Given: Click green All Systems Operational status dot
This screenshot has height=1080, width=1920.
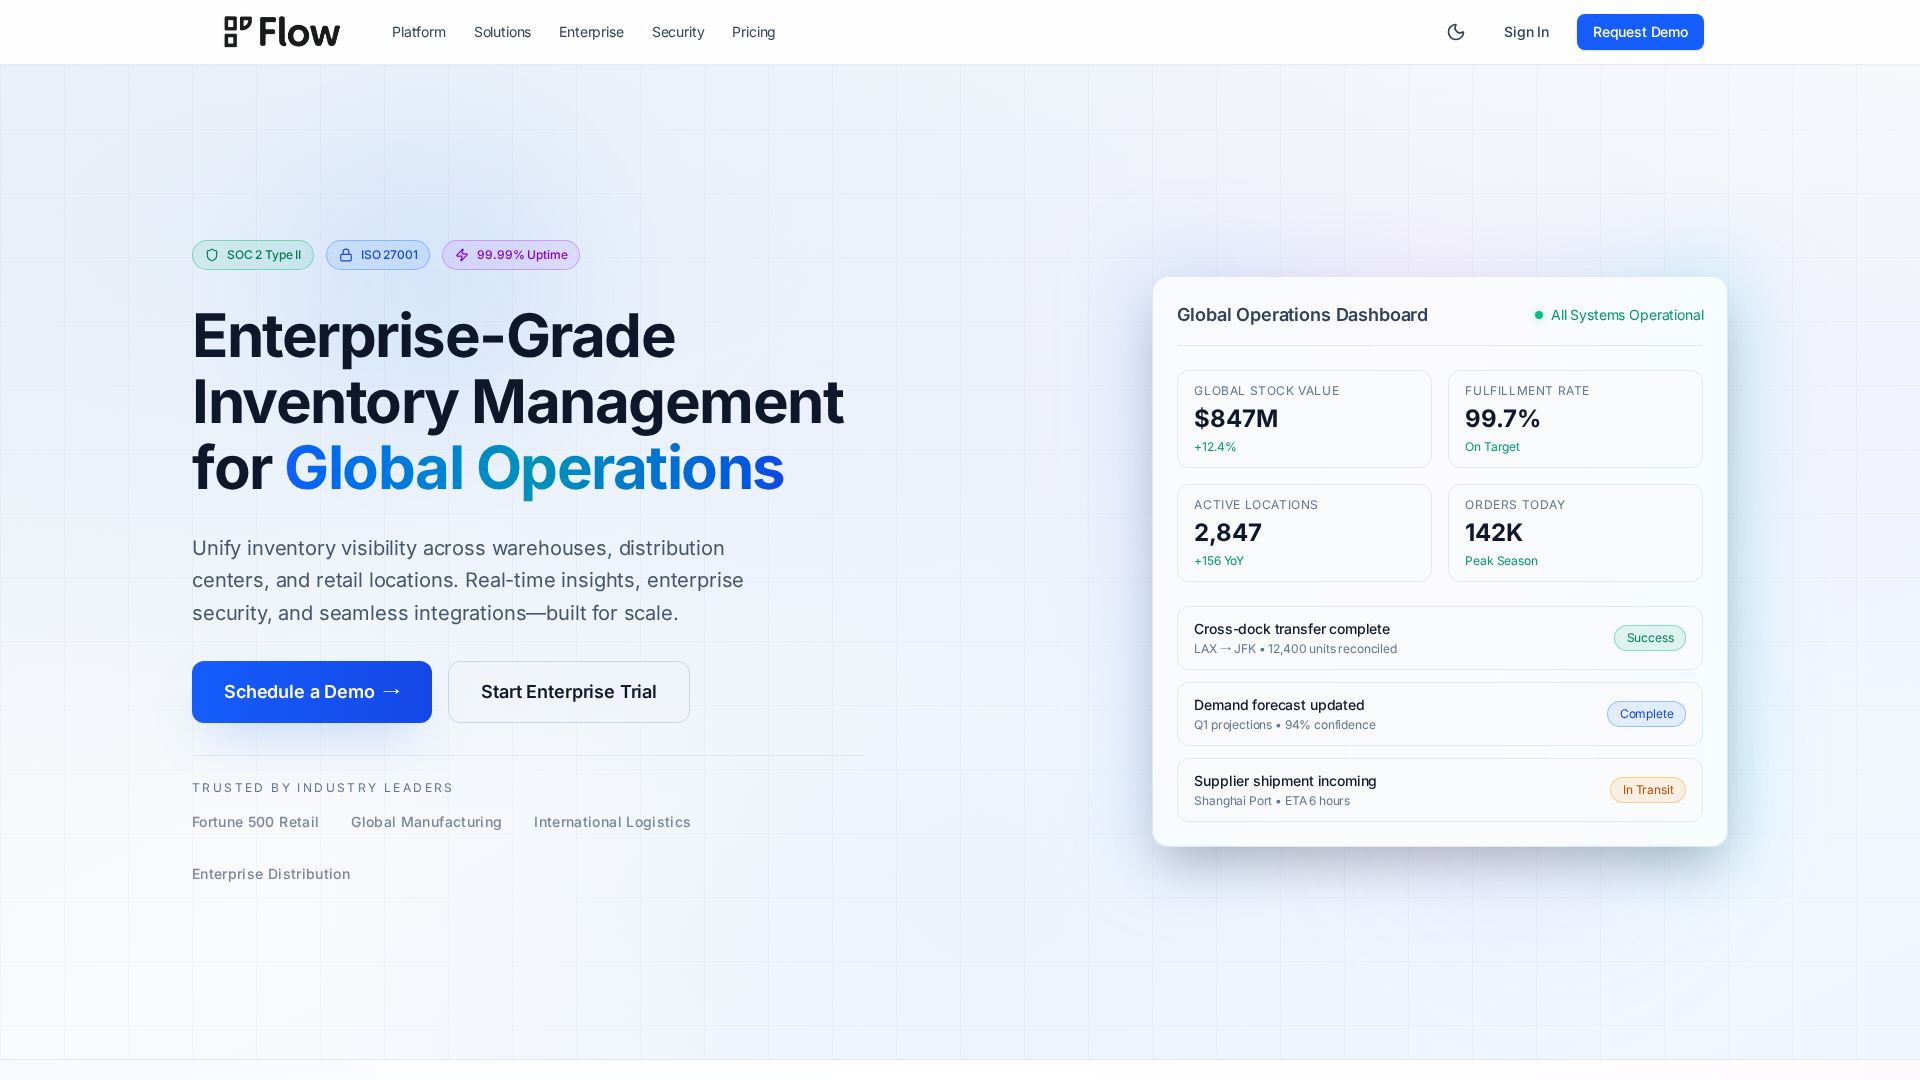Looking at the screenshot, I should point(1539,315).
